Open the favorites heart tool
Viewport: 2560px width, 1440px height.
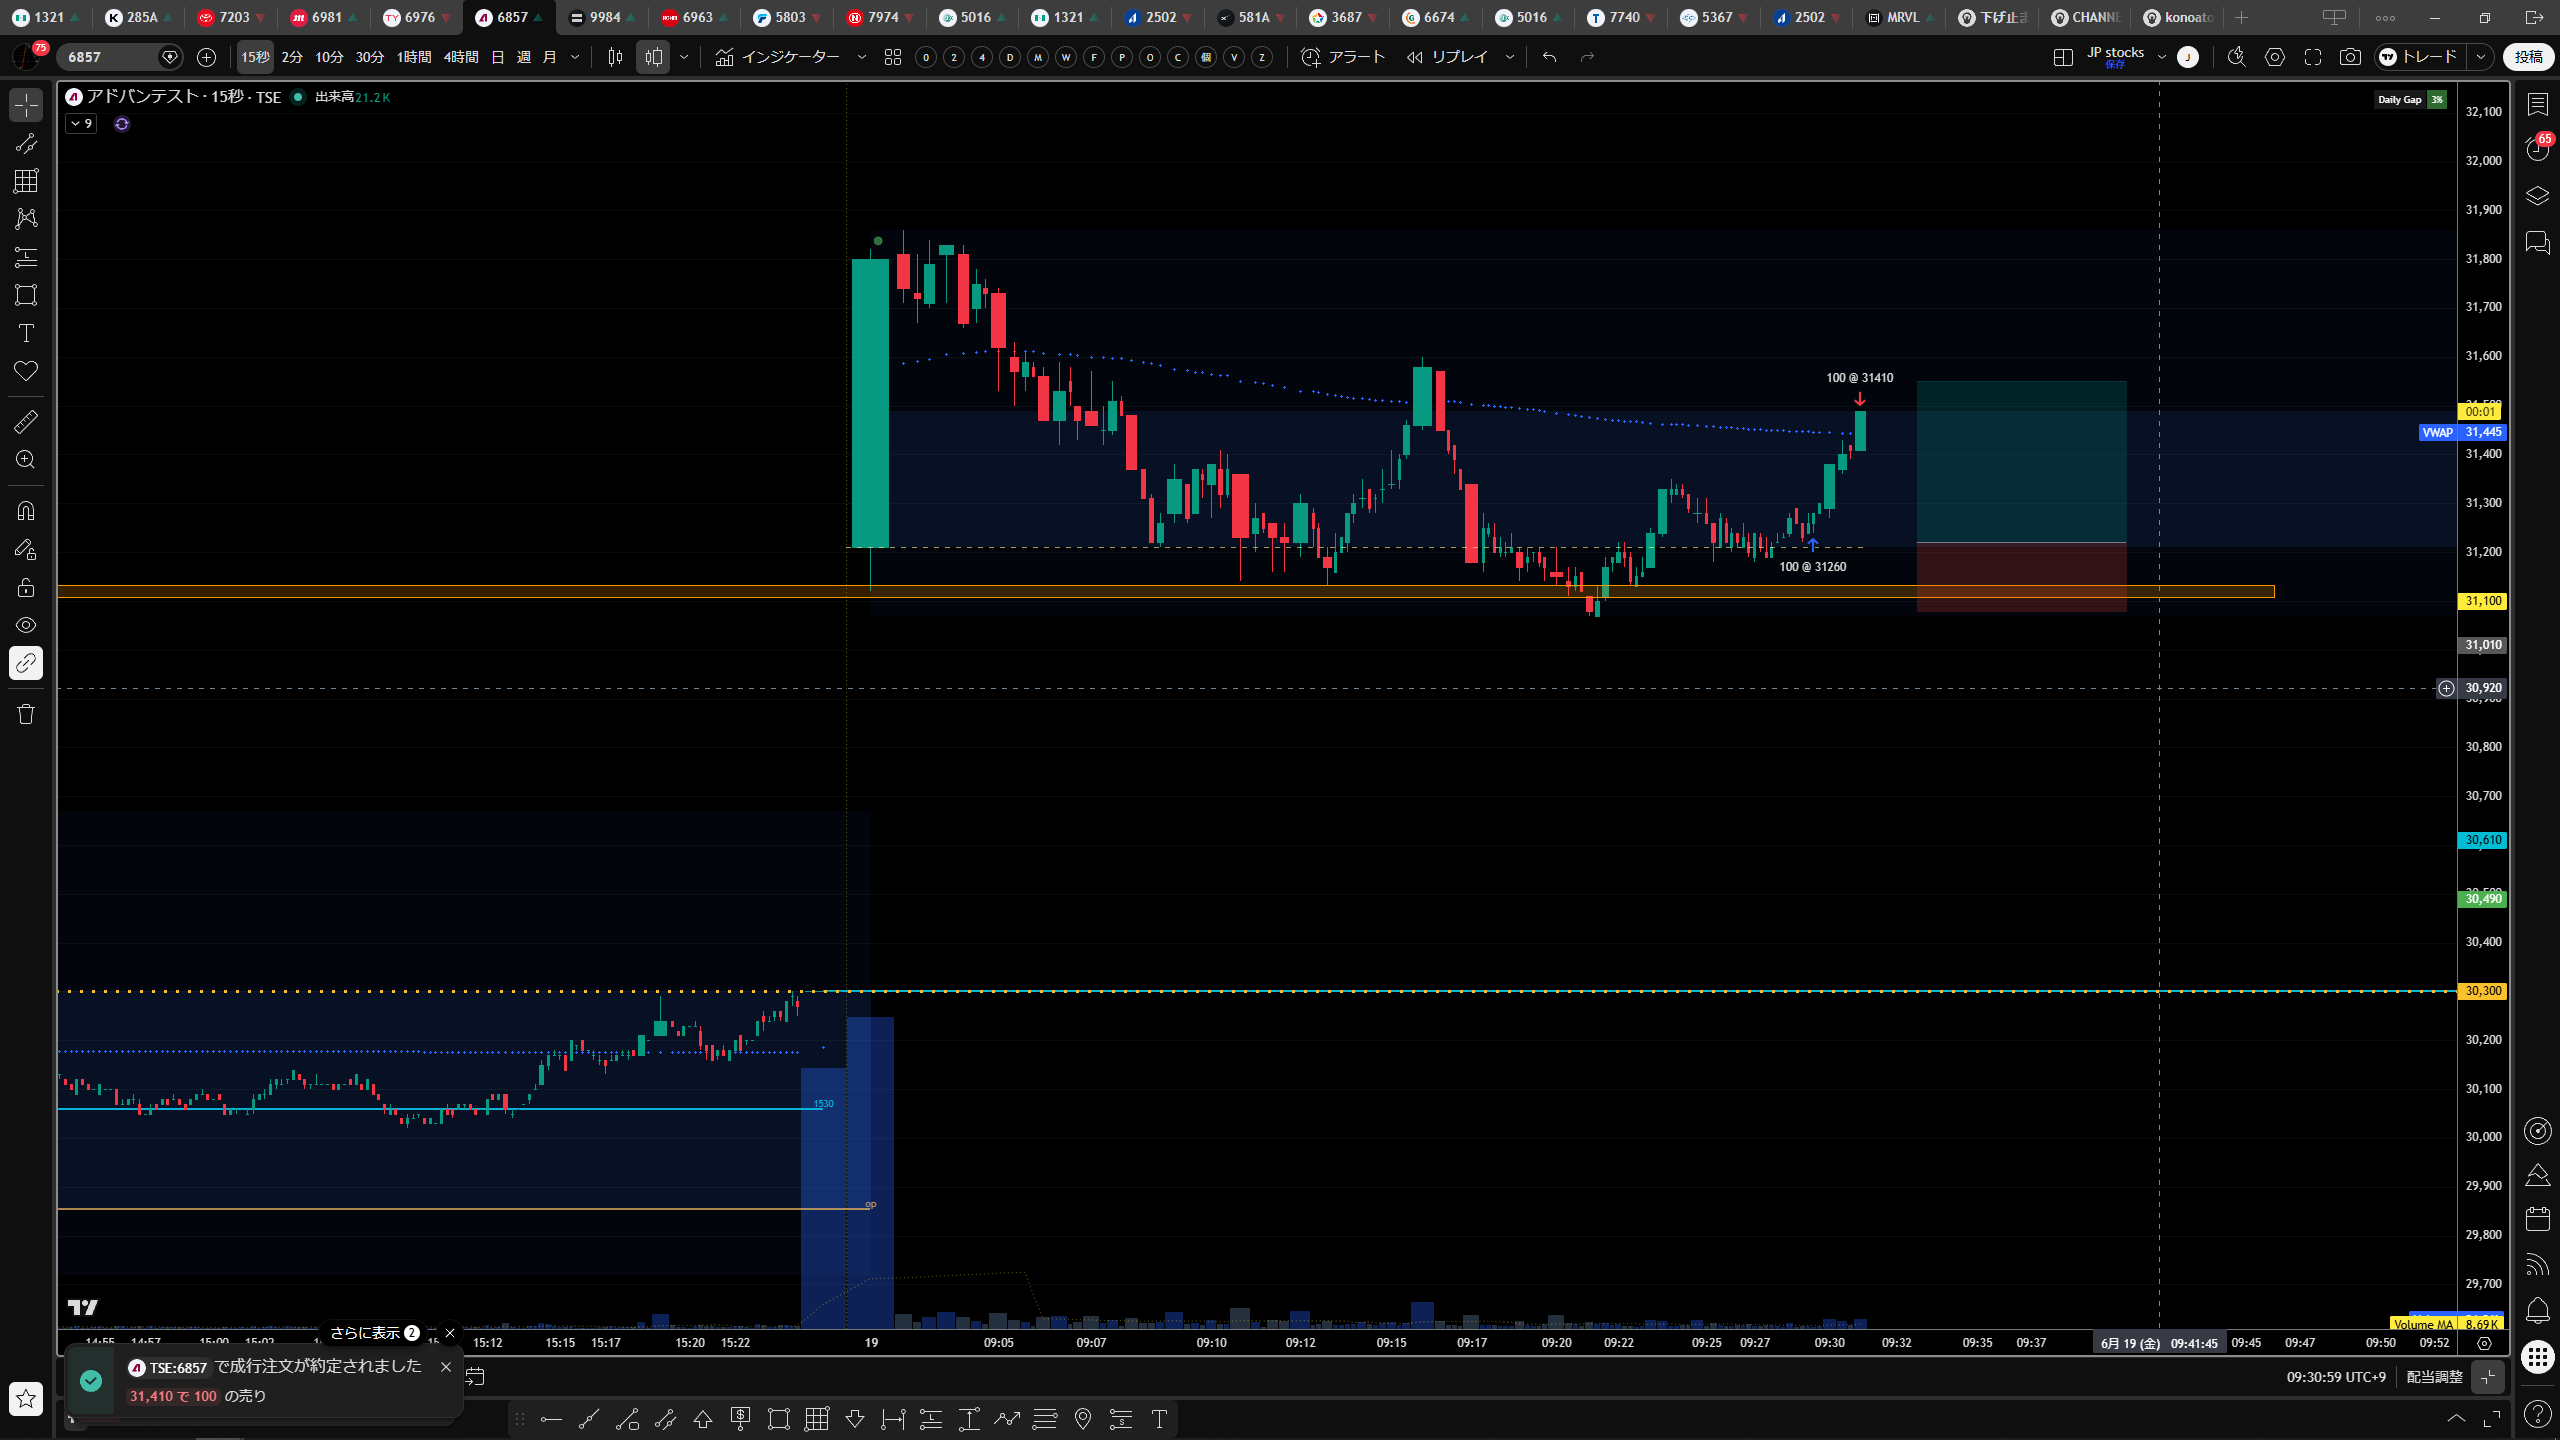[x=26, y=371]
